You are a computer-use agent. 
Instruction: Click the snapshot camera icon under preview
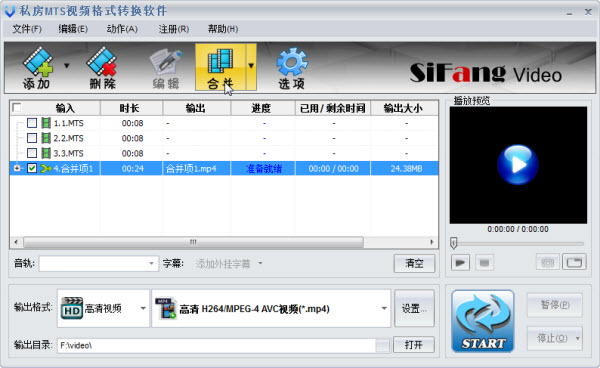point(547,262)
